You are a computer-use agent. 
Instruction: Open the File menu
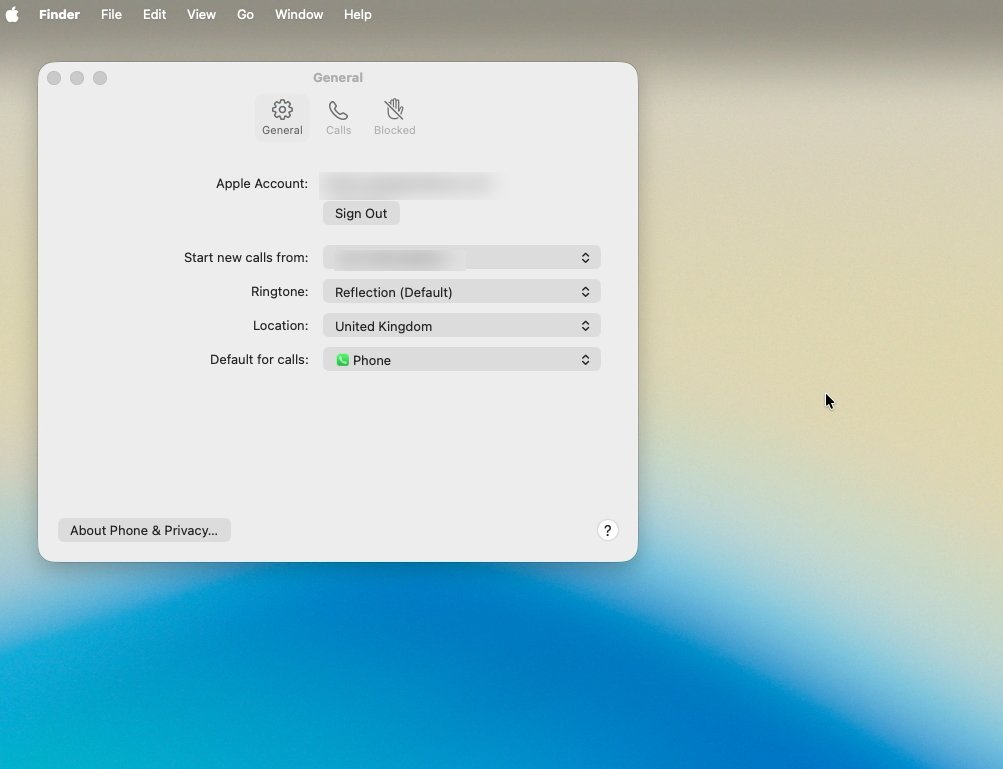[111, 15]
